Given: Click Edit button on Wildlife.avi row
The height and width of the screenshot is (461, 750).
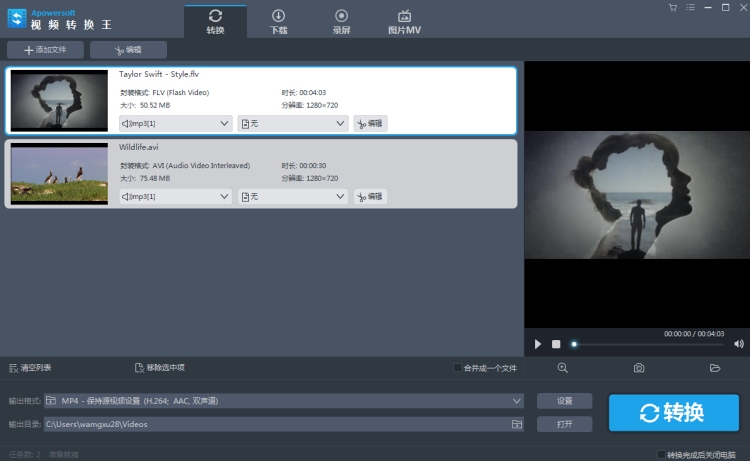Looking at the screenshot, I should tap(370, 197).
